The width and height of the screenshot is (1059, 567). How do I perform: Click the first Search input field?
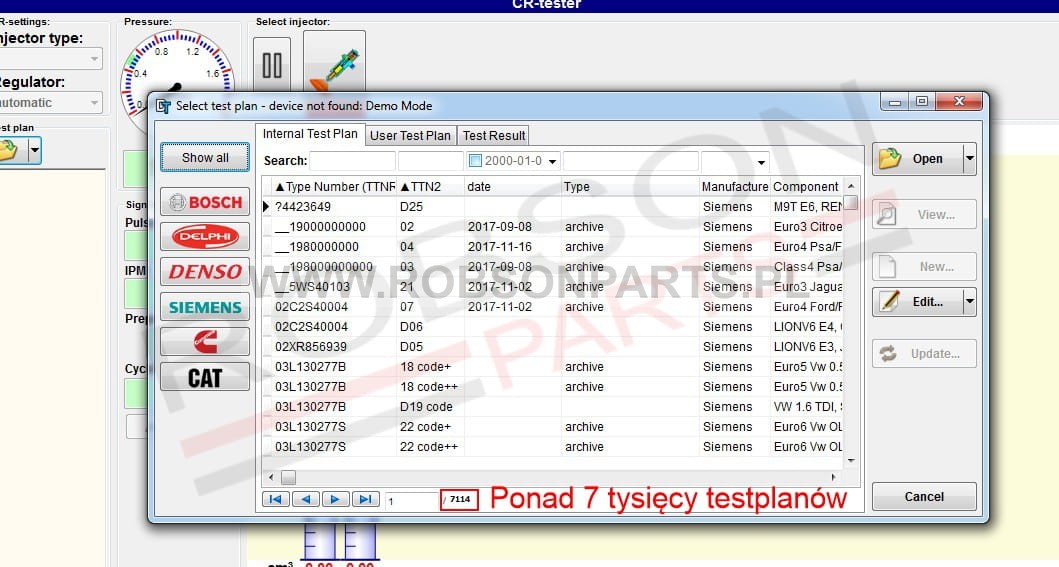pyautogui.click(x=352, y=161)
